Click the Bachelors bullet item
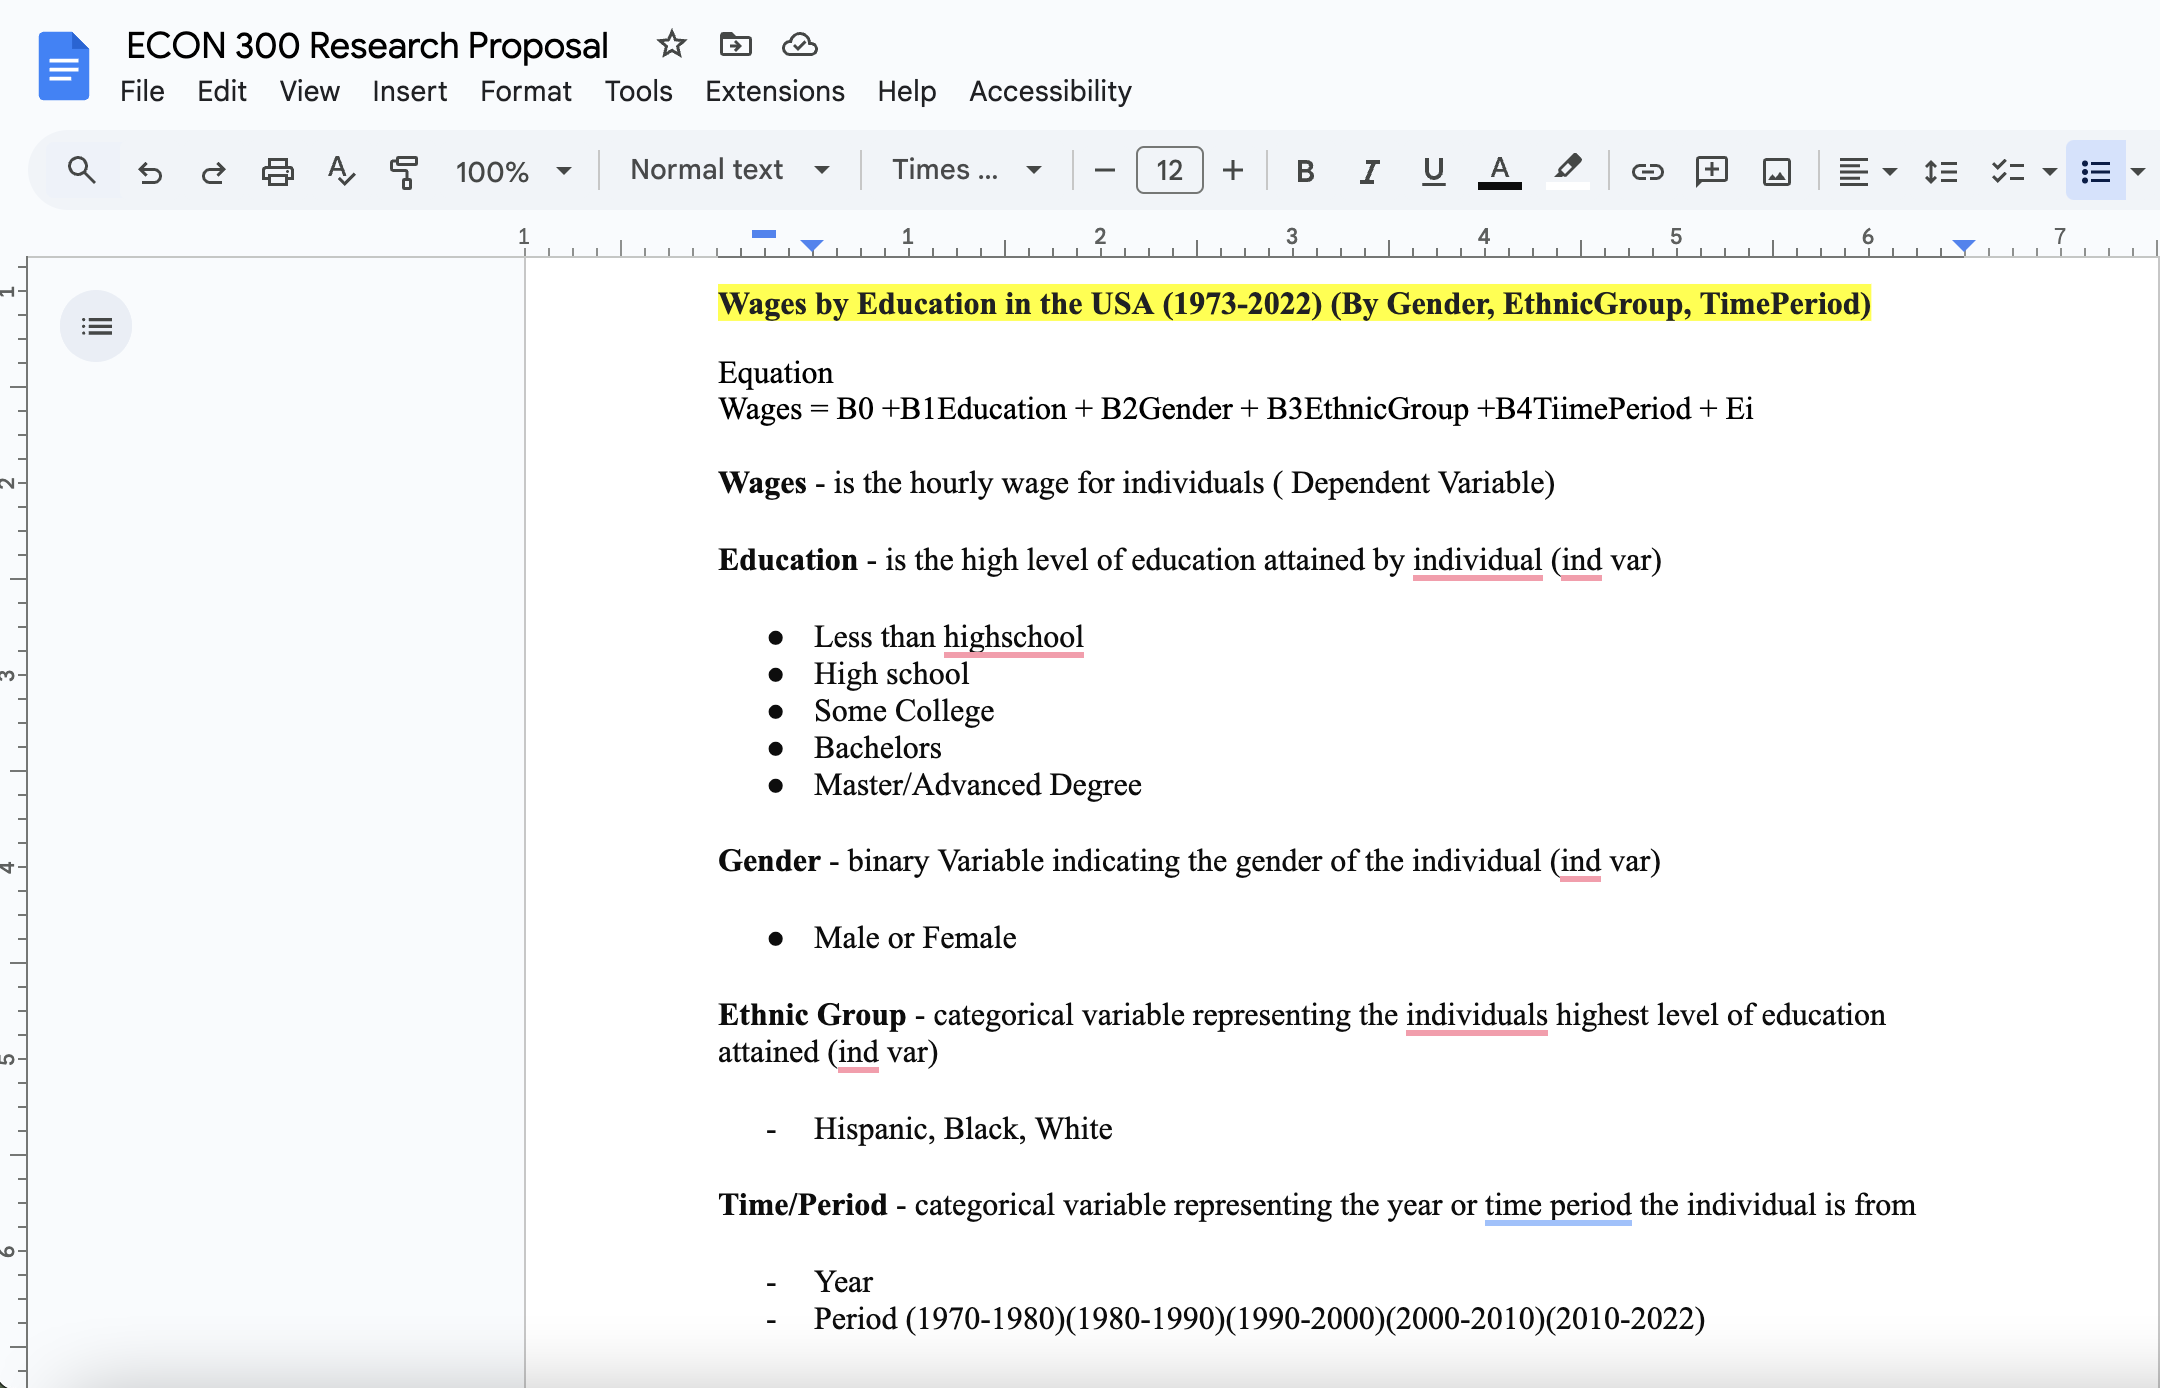Image resolution: width=2160 pixels, height=1388 pixels. click(878, 748)
